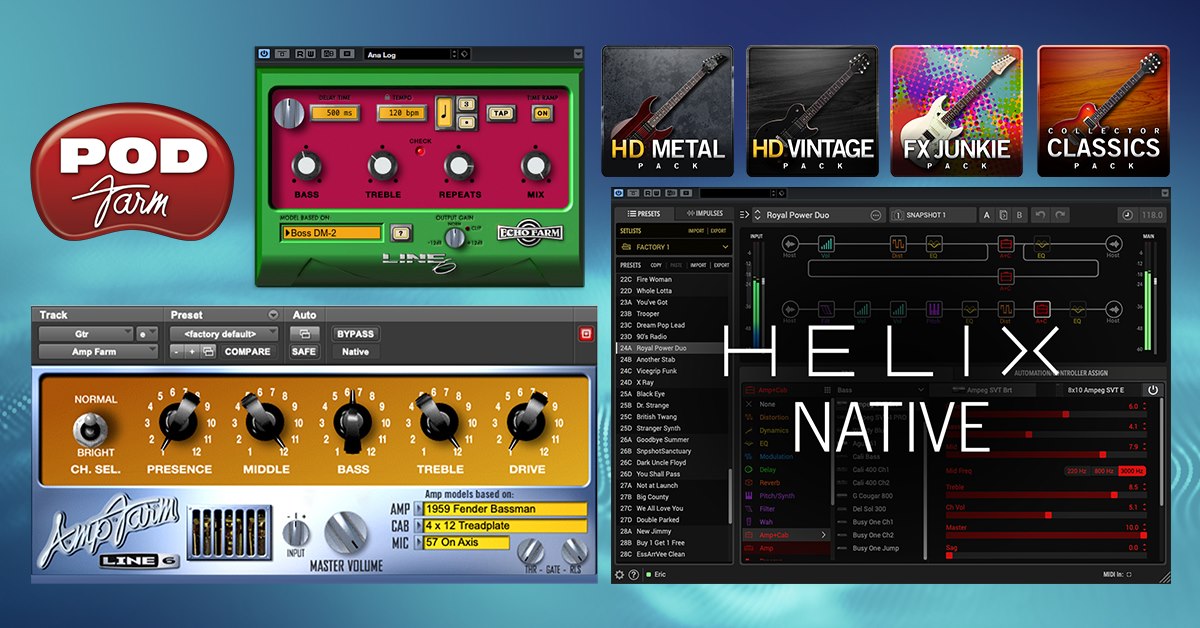The width and height of the screenshot is (1200, 628).
Task: Open the Gtr track selector dropdown
Action: point(86,334)
